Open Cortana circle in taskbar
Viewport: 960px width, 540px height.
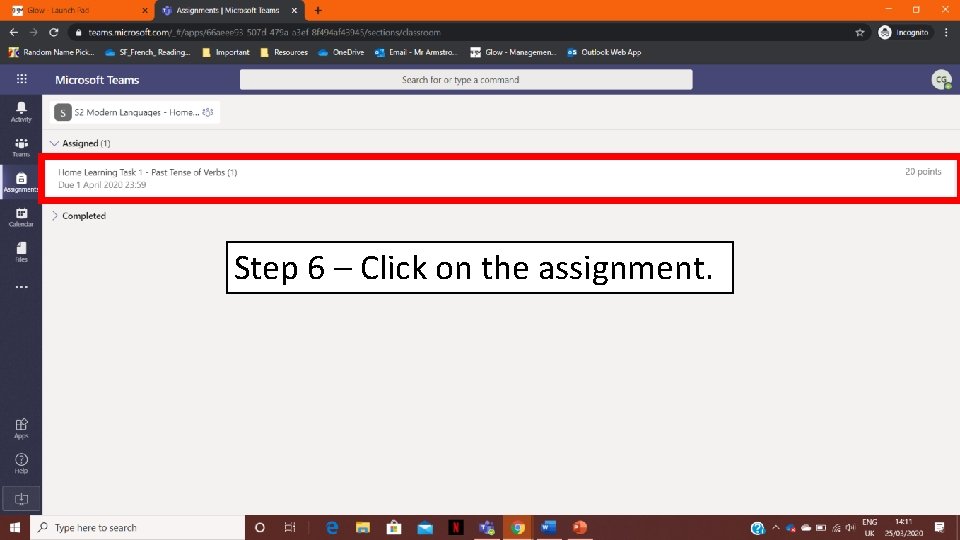(x=260, y=527)
